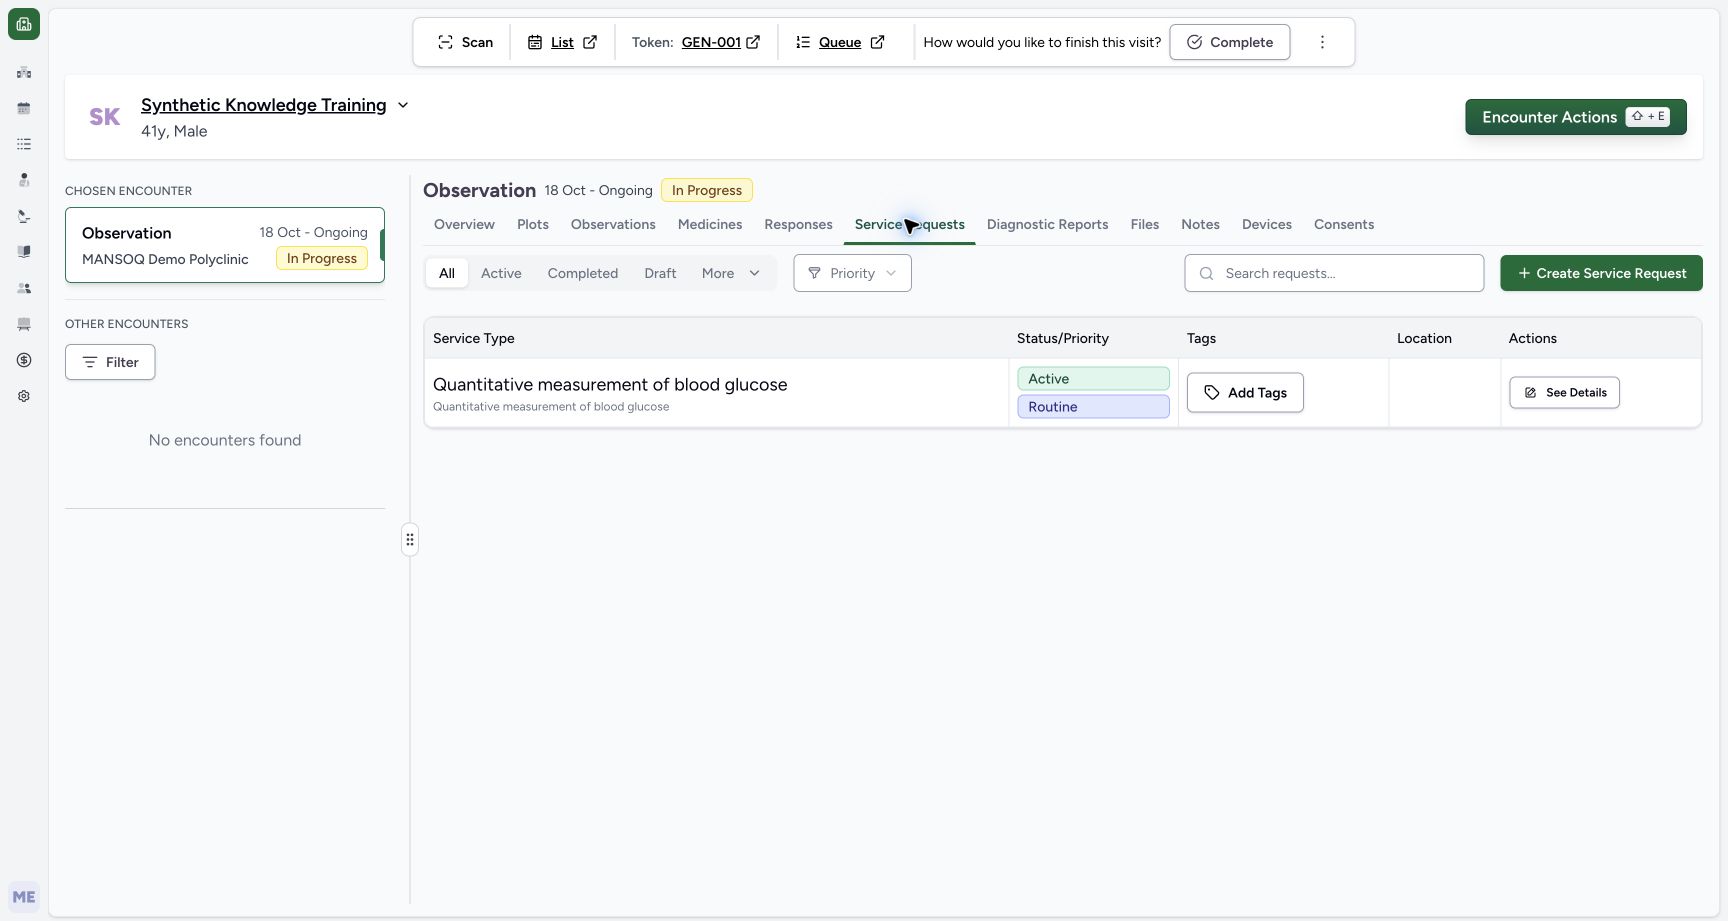
Task: Expand the patient name chevron dropdown
Action: (x=403, y=105)
